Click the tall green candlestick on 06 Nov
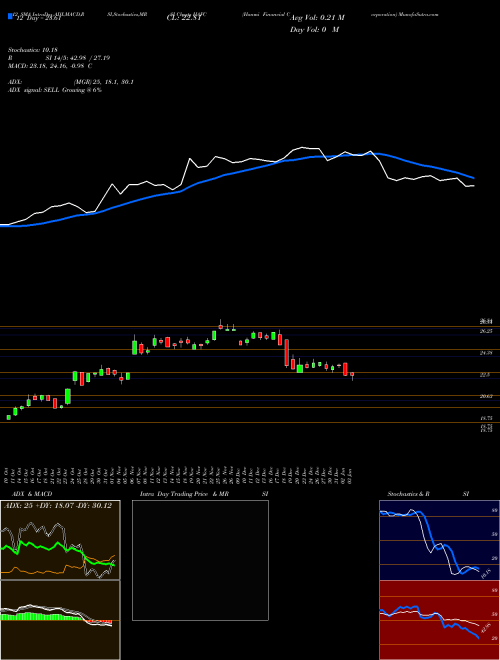500x660 pixels. [x=135, y=348]
